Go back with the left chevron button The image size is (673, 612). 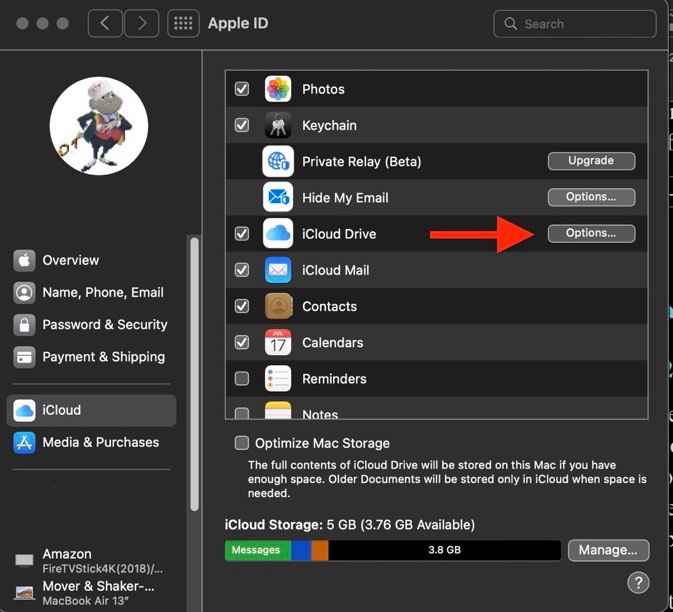click(x=105, y=23)
